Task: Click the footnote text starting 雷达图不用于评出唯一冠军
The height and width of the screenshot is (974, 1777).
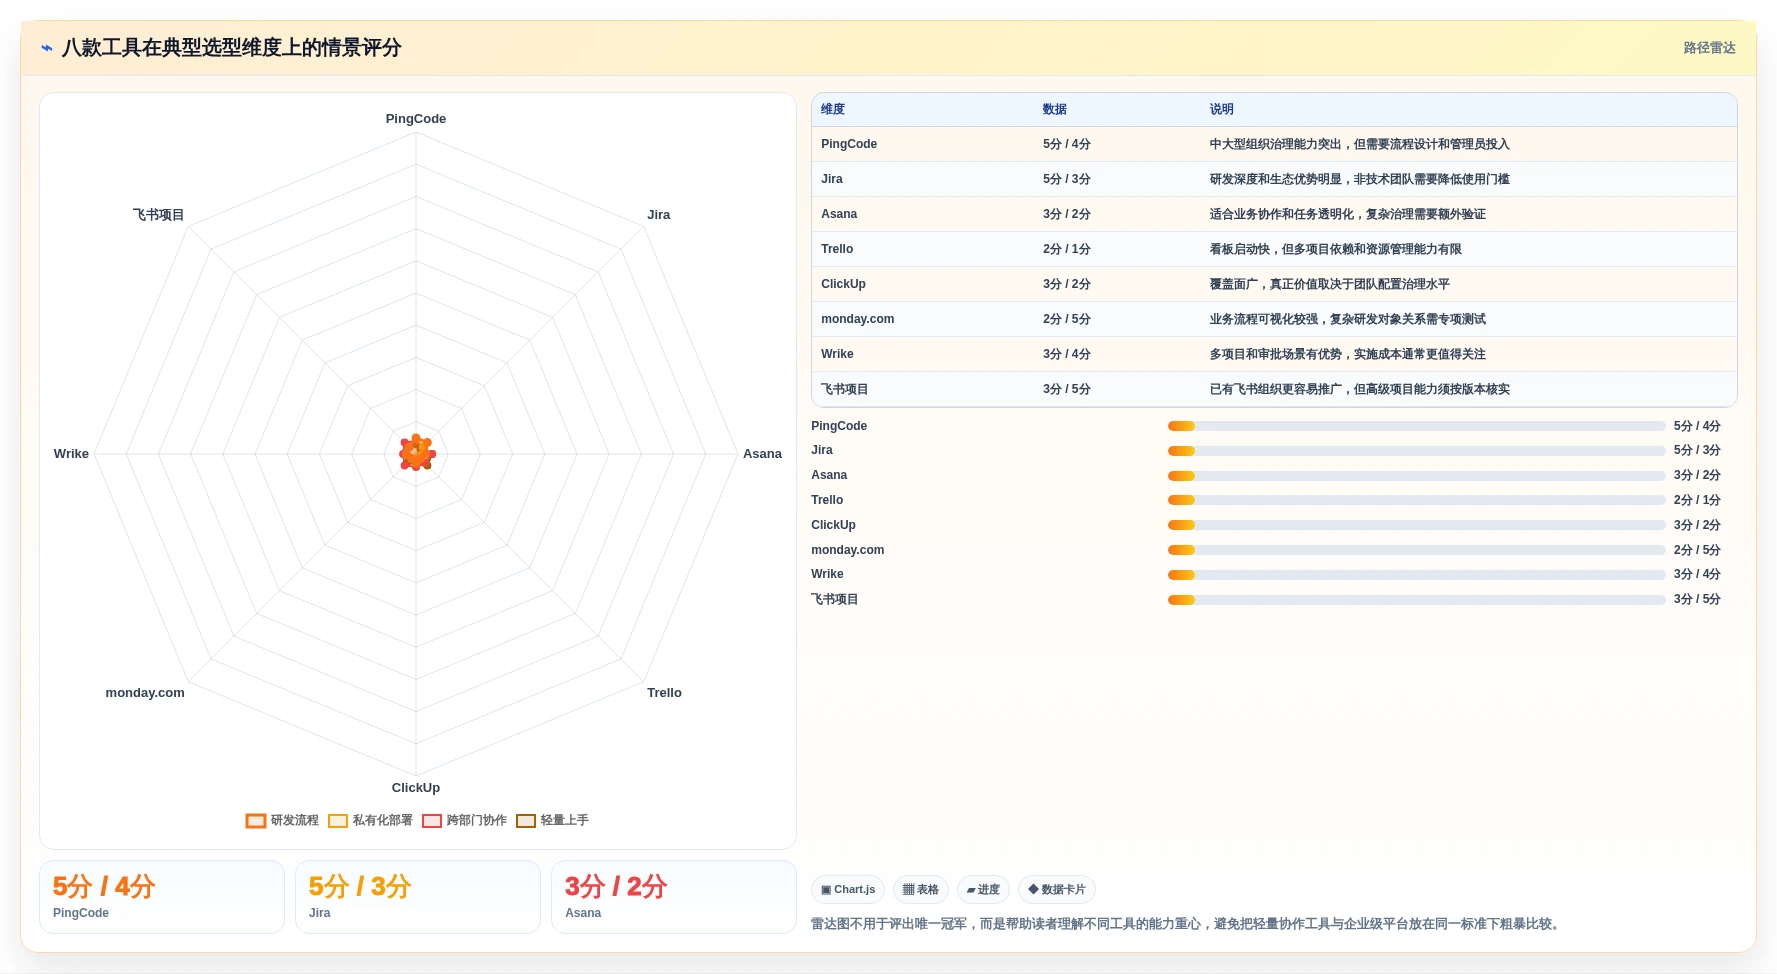Action: [1187, 924]
